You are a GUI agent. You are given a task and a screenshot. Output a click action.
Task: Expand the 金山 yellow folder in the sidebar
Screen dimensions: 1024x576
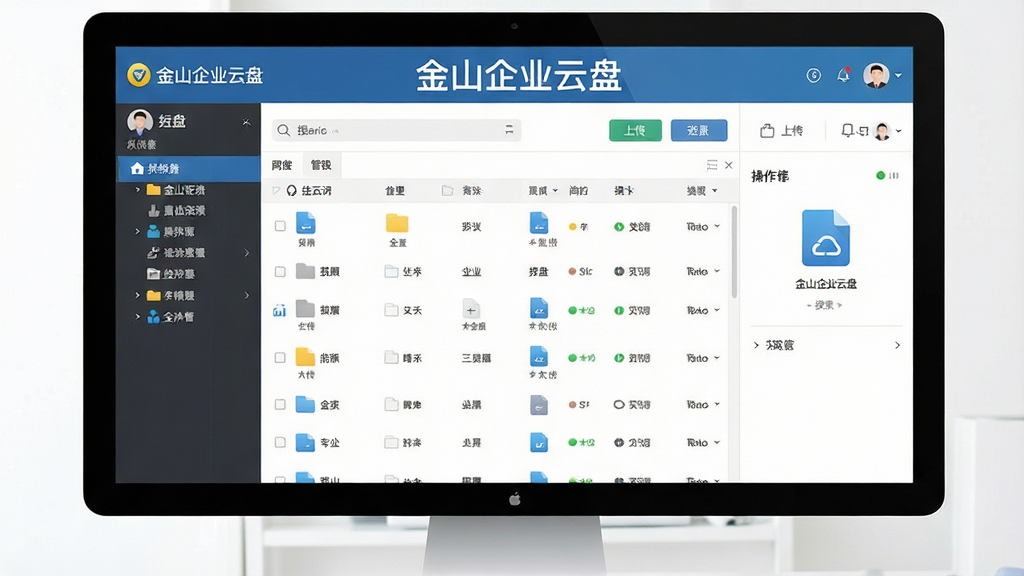point(137,190)
